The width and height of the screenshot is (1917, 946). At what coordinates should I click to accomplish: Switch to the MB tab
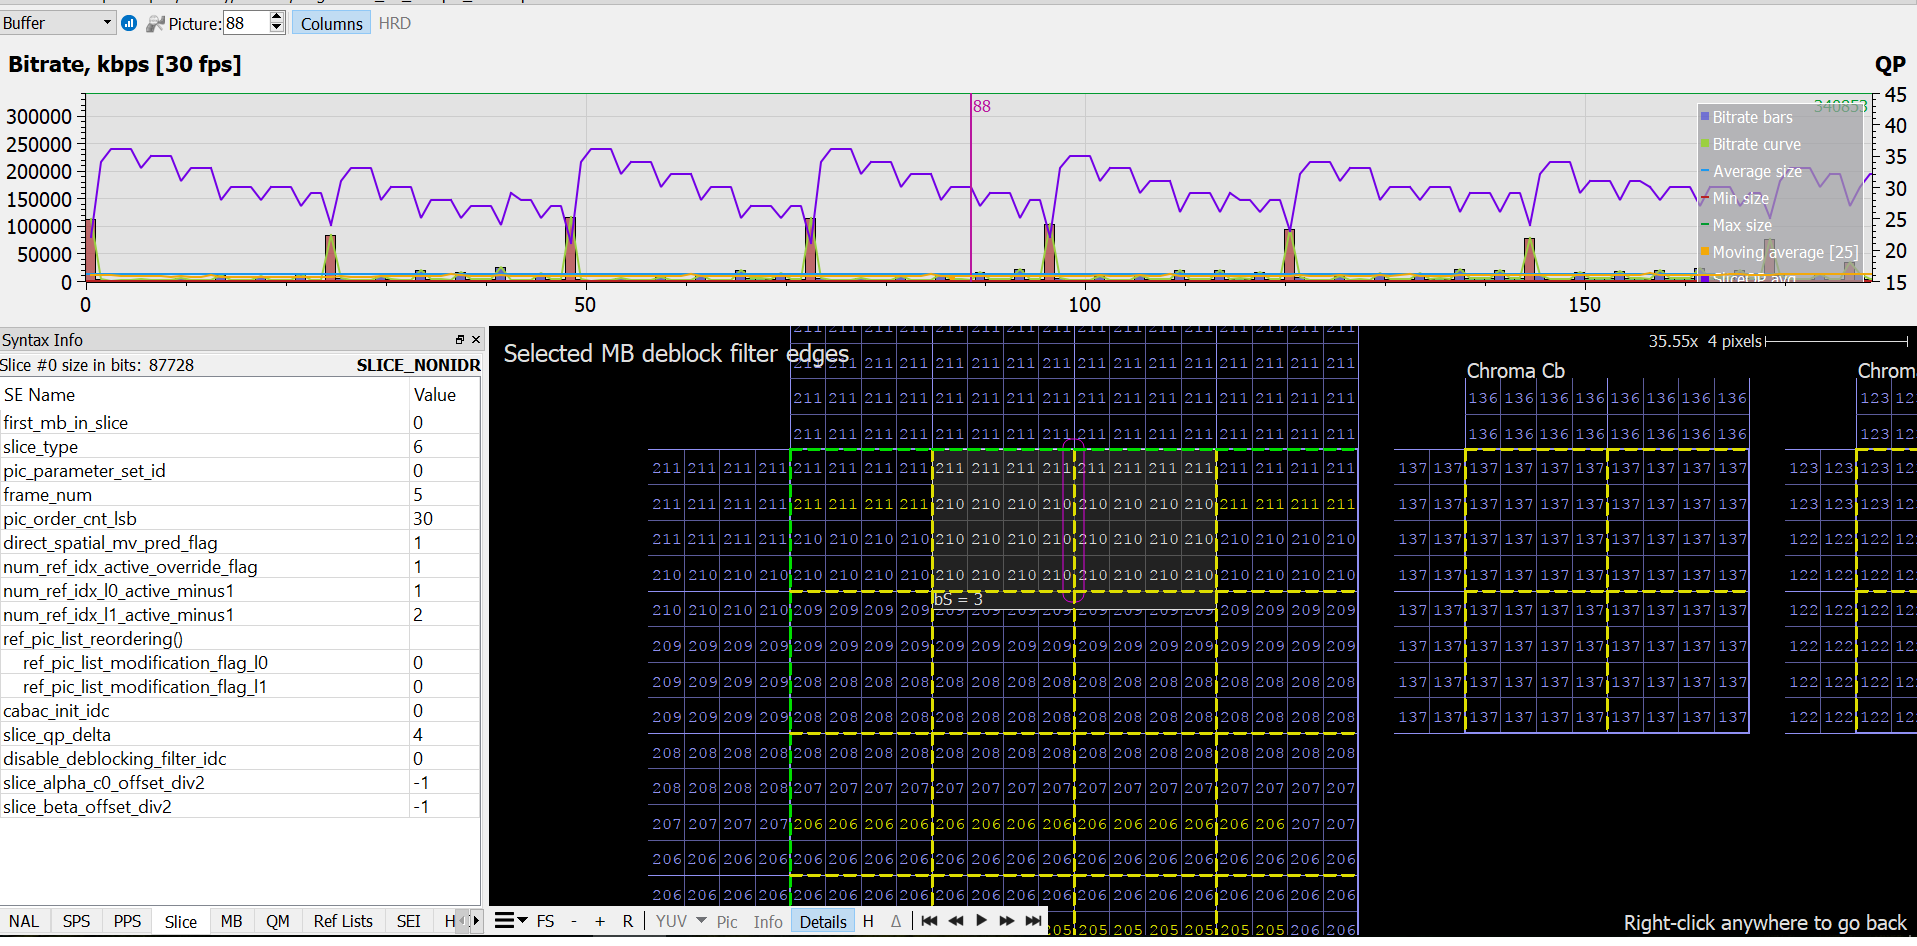pyautogui.click(x=231, y=921)
